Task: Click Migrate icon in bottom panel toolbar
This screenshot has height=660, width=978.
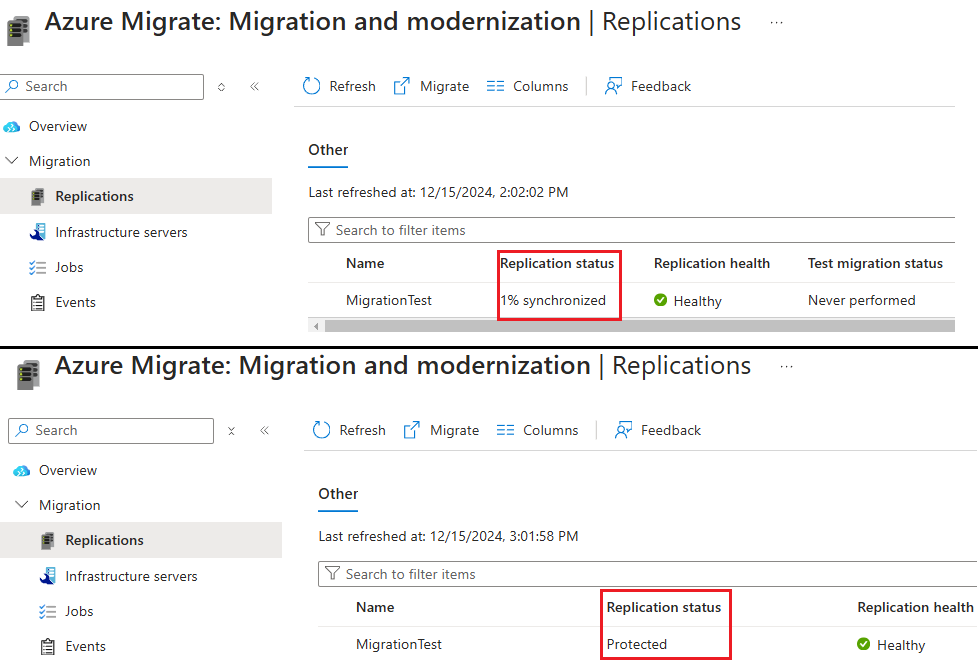Action: 412,430
